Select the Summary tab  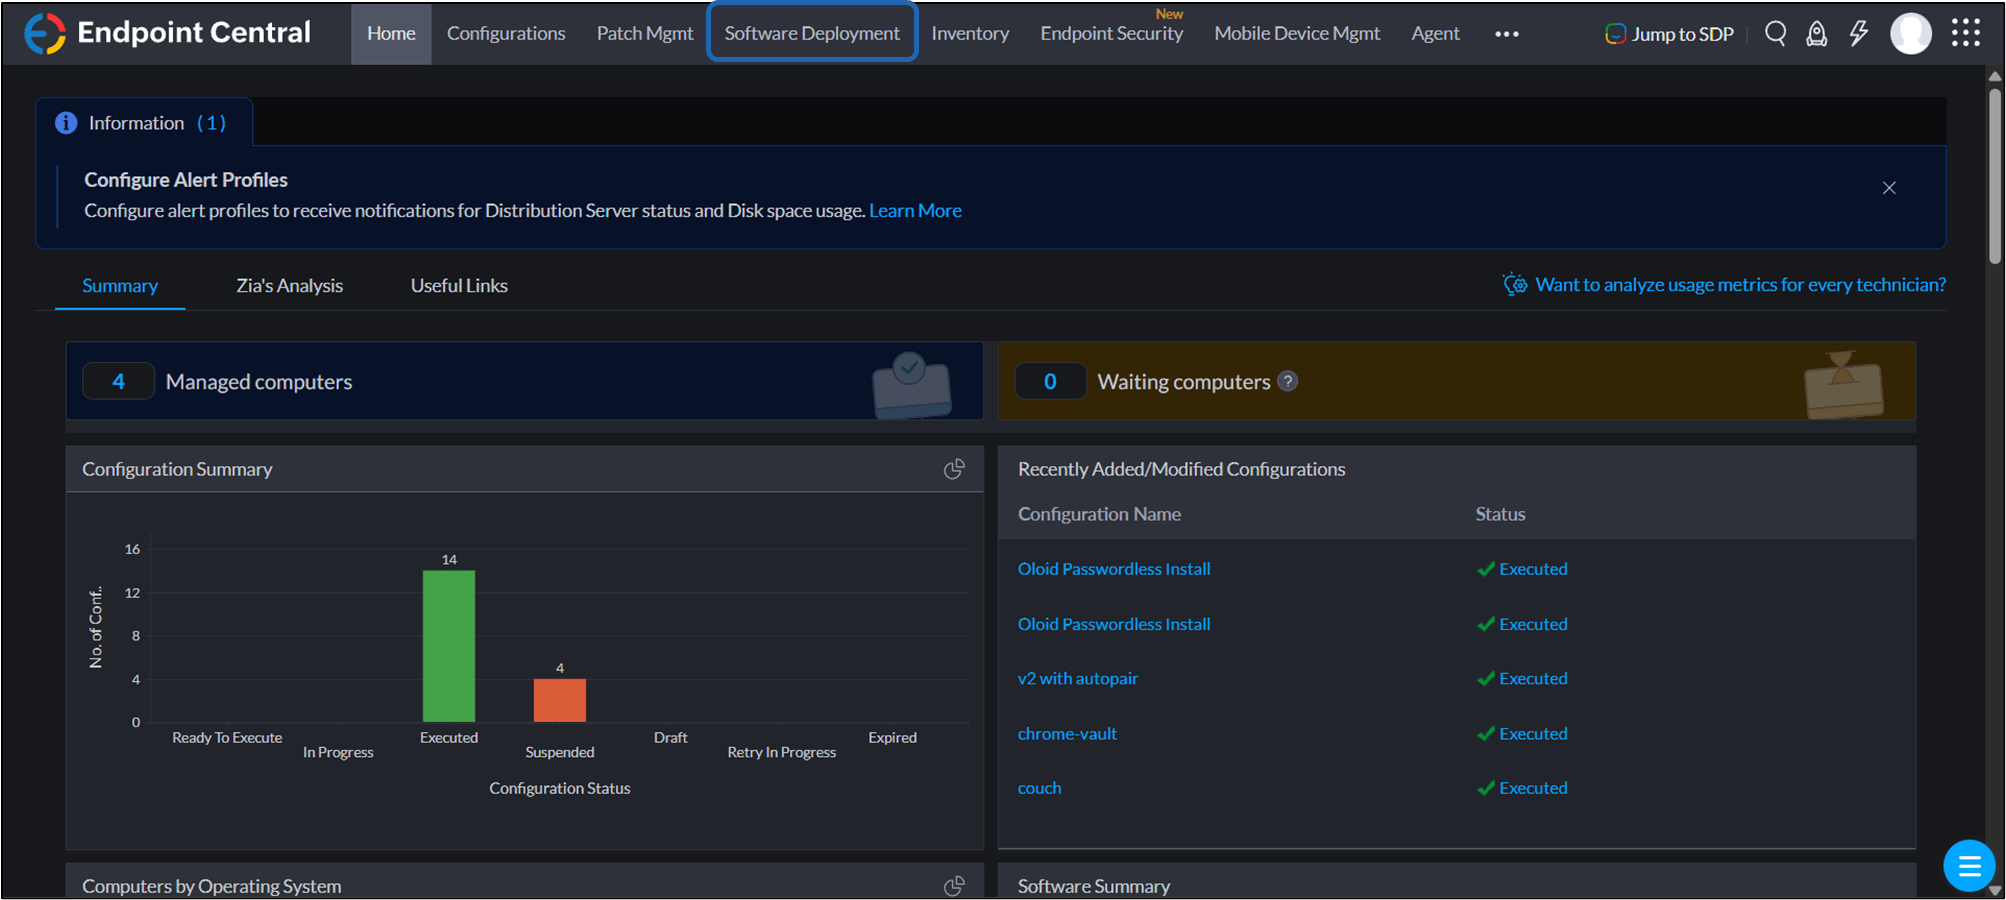[x=120, y=286]
